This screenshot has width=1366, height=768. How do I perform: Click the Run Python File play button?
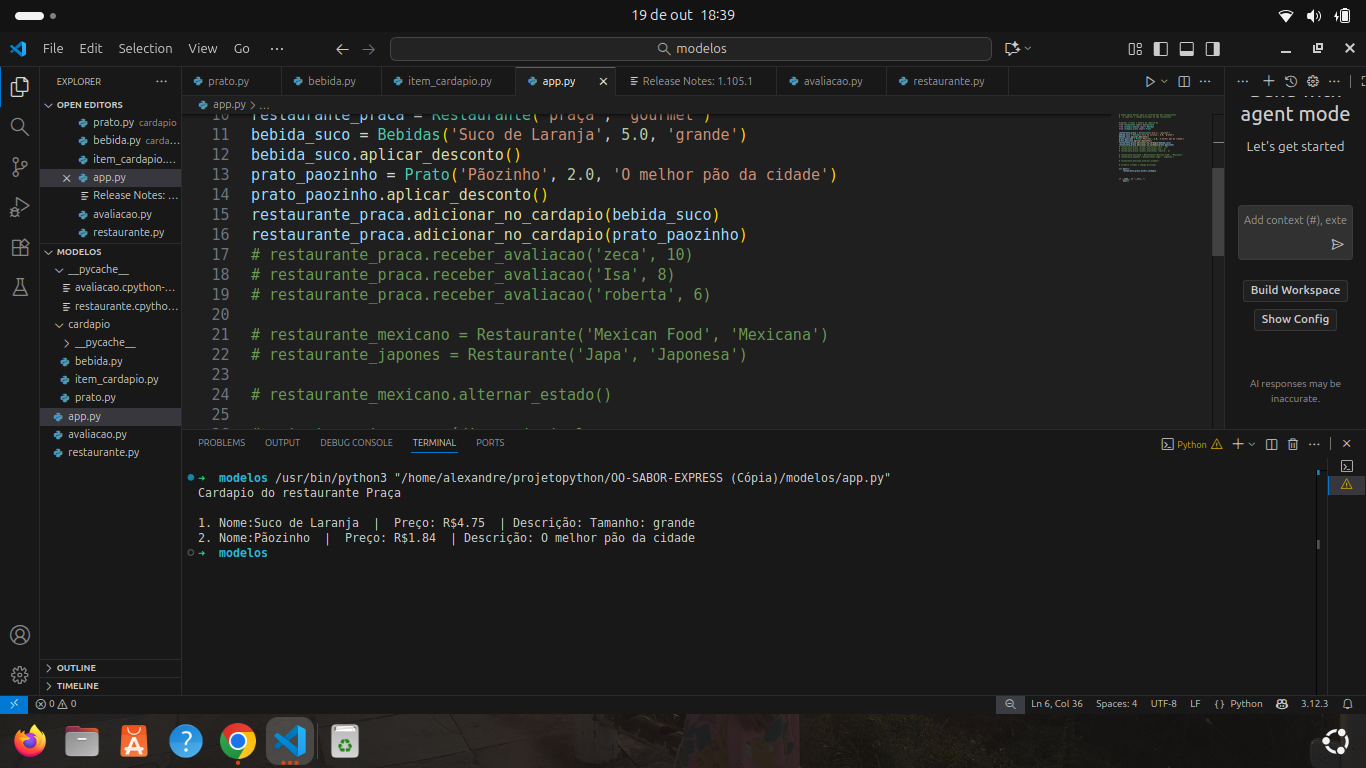(x=1150, y=81)
